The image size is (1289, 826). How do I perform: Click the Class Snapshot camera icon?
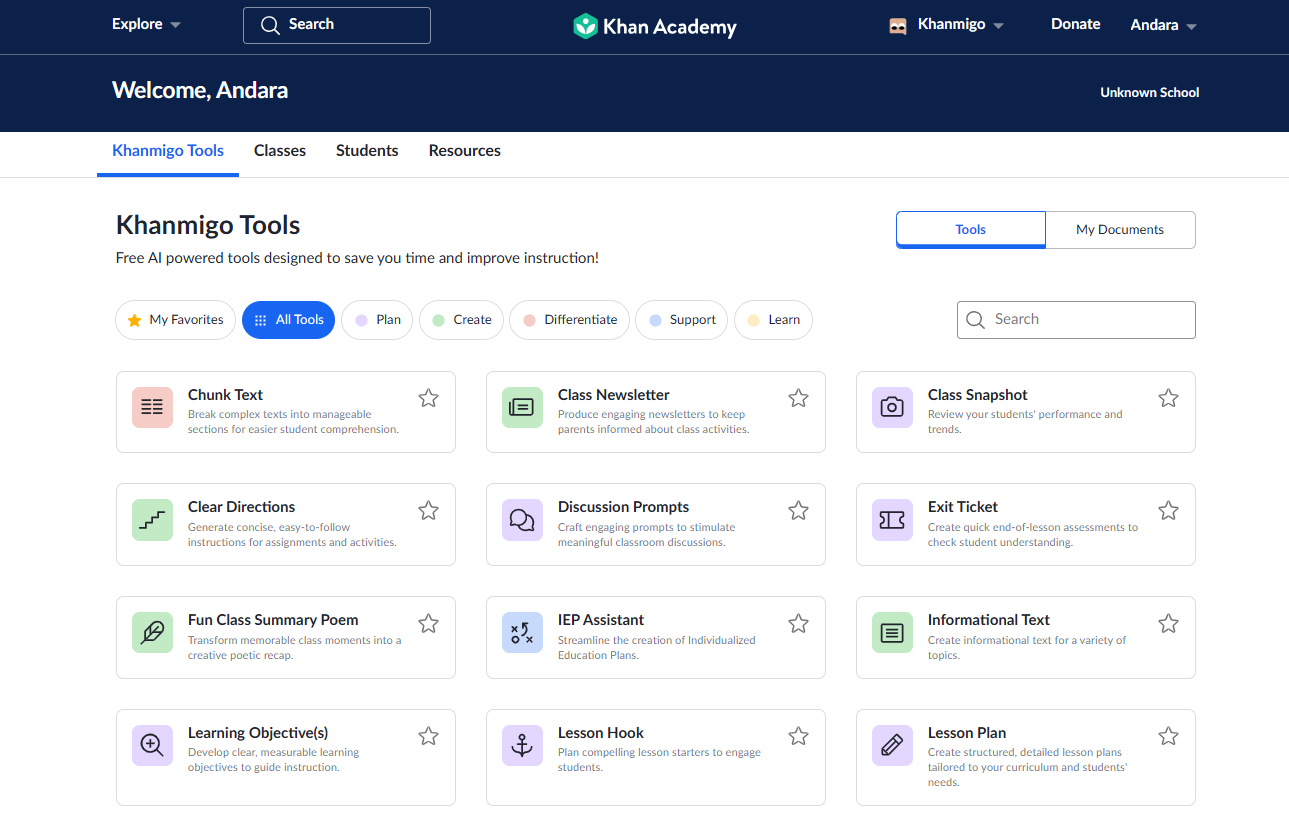892,407
